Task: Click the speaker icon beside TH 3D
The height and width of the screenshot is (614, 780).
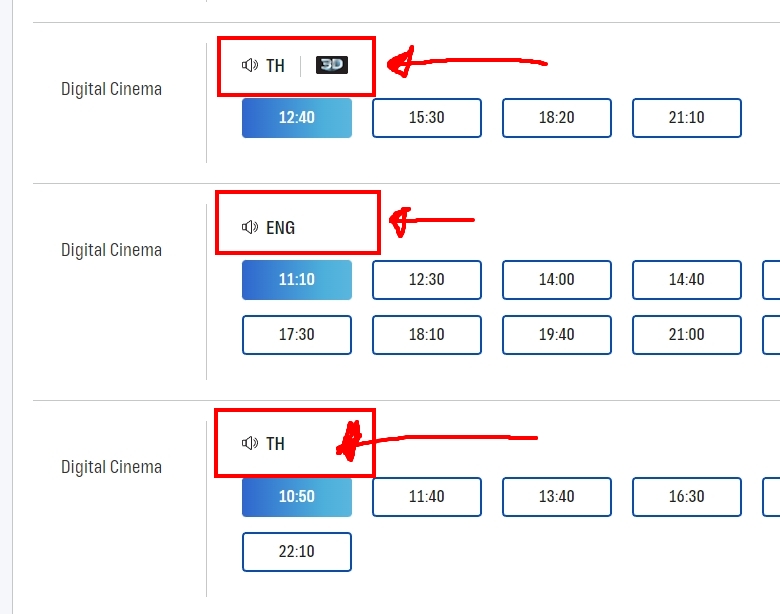Action: (x=250, y=65)
